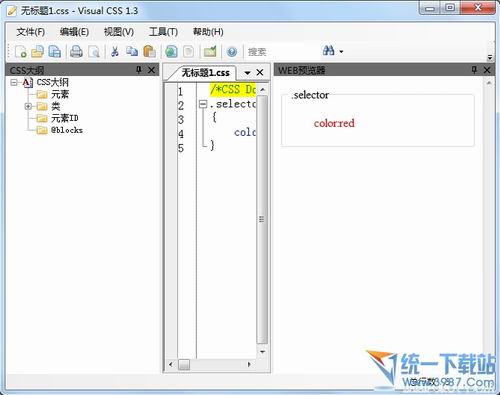Open help with the question mark icon
The height and width of the screenshot is (395, 500).
coord(232,52)
